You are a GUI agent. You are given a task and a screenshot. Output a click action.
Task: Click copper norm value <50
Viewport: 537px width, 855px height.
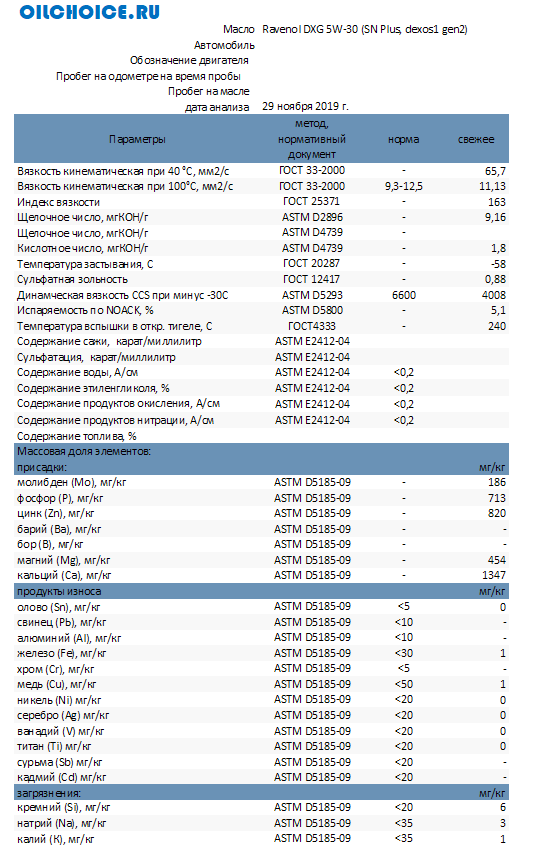[404, 685]
